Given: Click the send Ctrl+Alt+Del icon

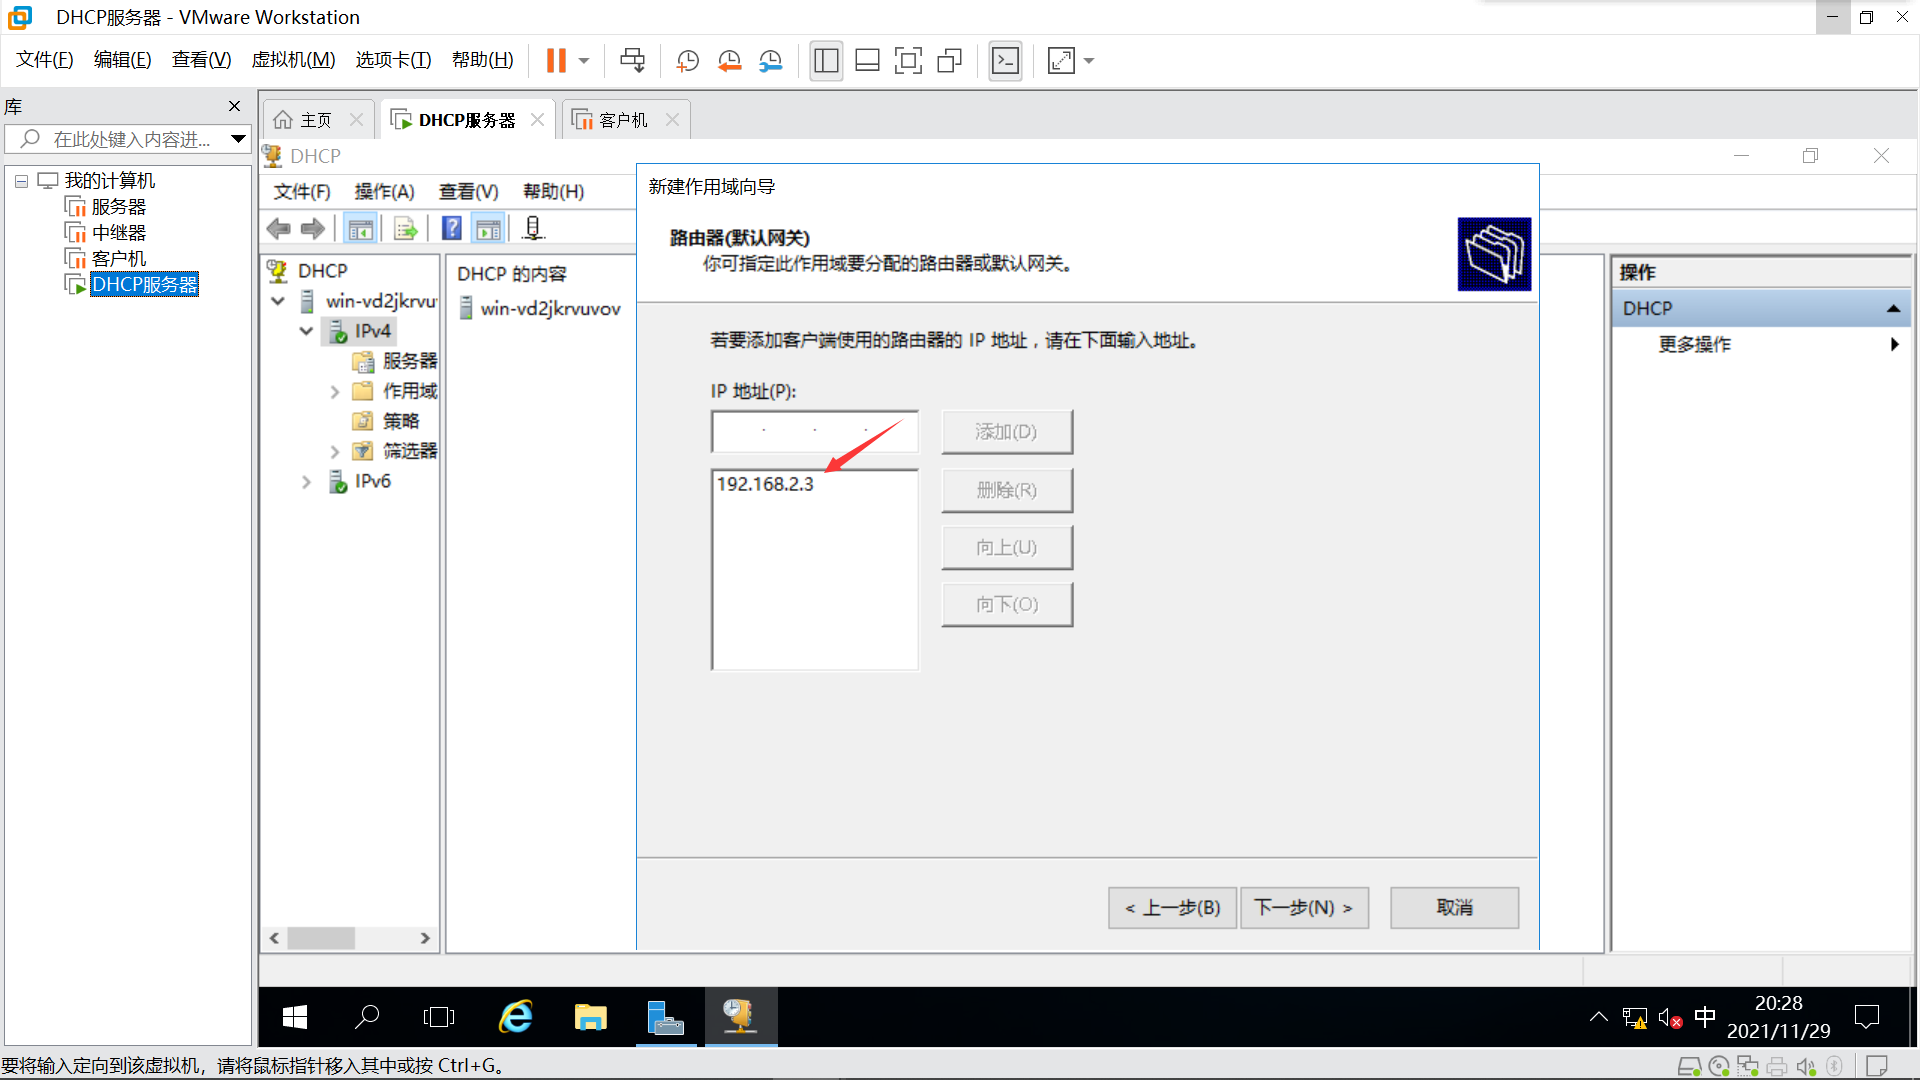Looking at the screenshot, I should 632,61.
